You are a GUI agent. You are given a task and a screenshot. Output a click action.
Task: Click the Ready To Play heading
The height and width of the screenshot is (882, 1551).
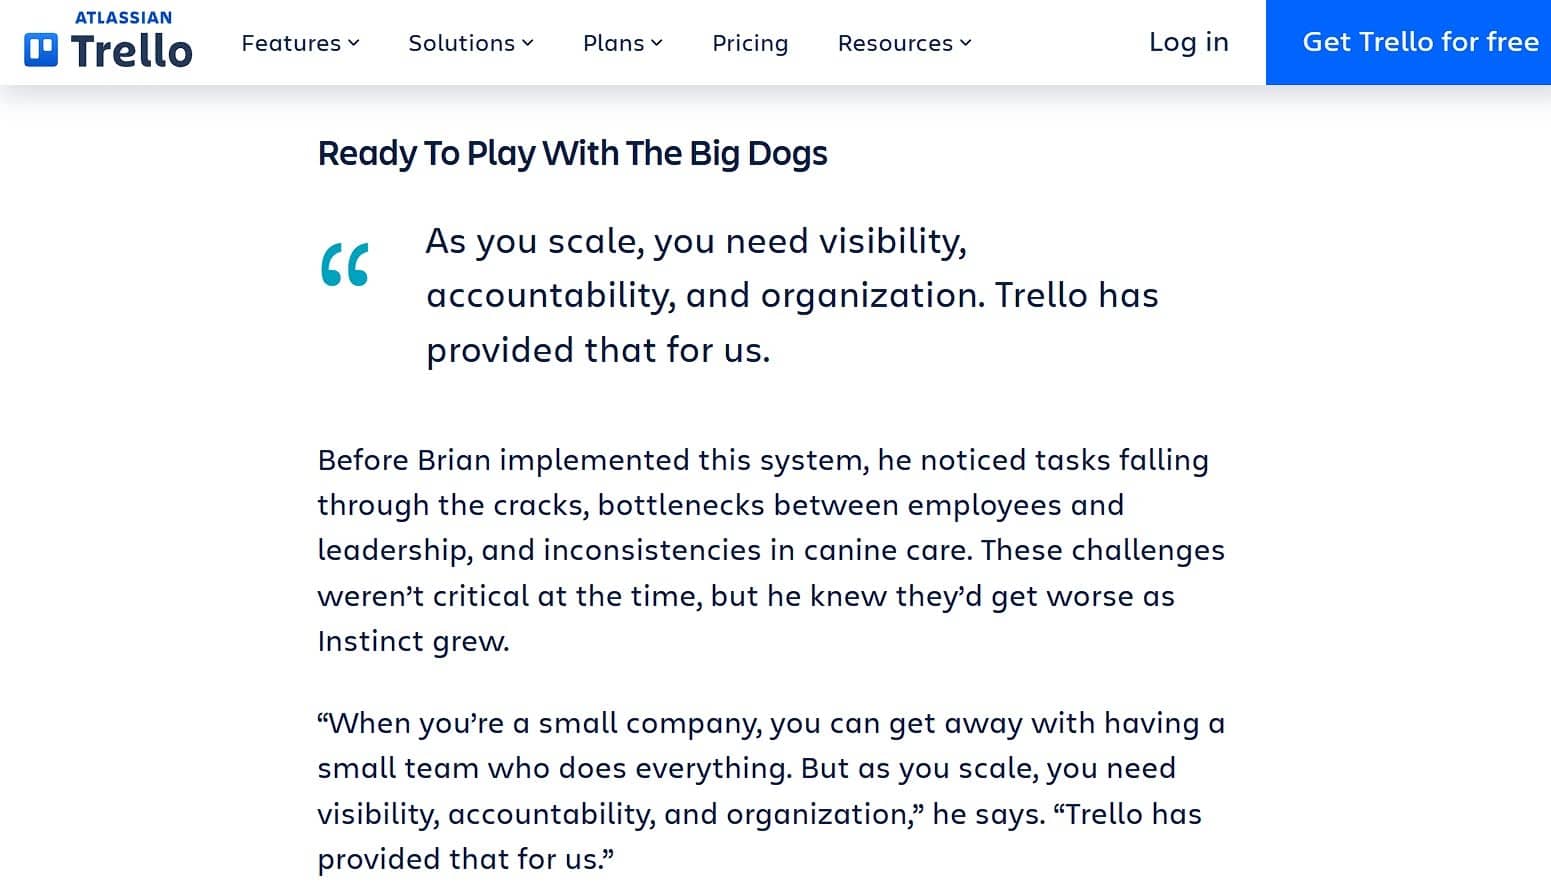[x=572, y=153]
